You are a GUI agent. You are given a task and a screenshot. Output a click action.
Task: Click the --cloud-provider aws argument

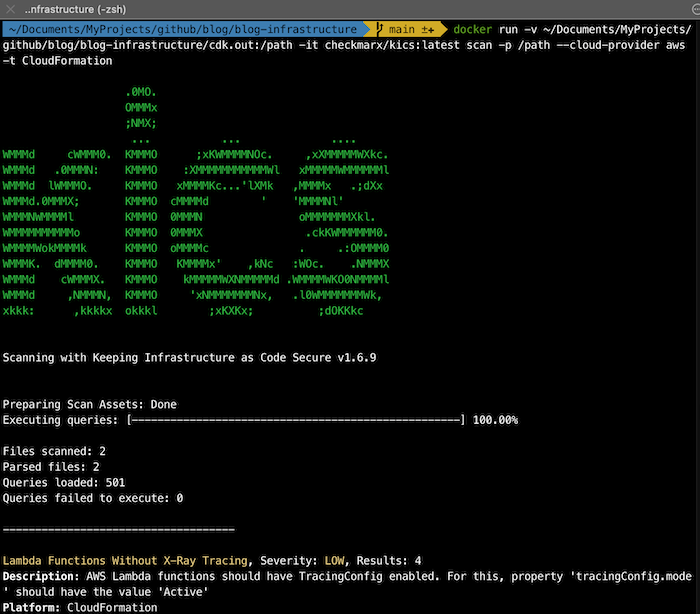pyautogui.click(x=621, y=45)
